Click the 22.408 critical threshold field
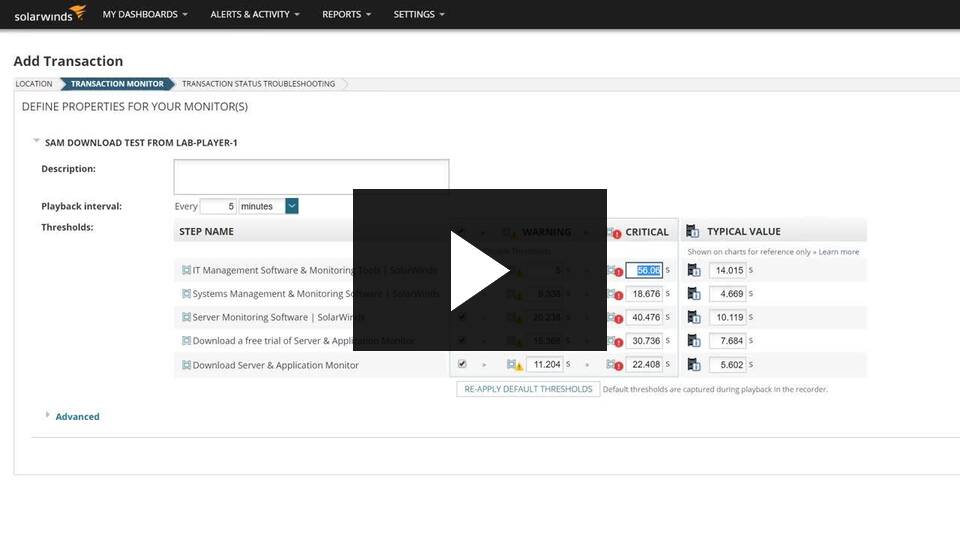This screenshot has width=960, height=540. 644,364
